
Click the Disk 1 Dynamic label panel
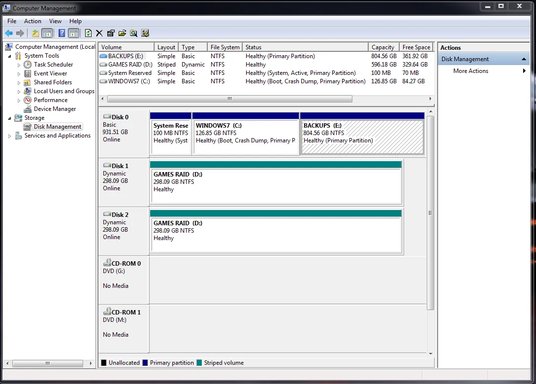(x=124, y=183)
